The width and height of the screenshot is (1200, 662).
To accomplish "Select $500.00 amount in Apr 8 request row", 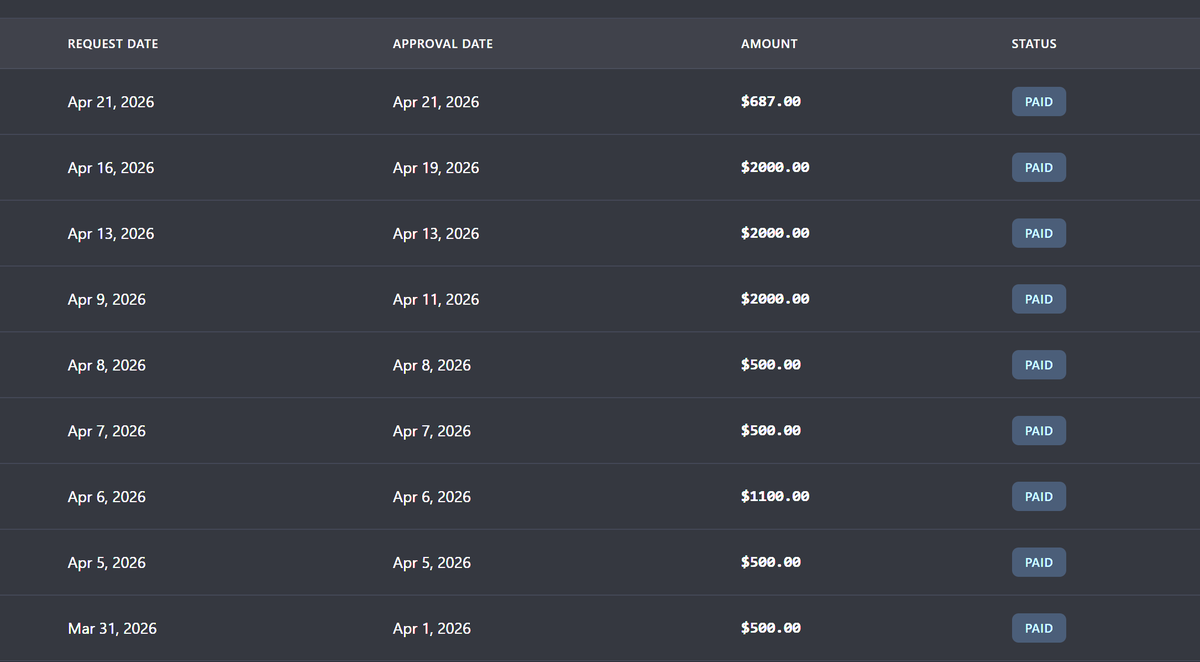I will tap(771, 365).
